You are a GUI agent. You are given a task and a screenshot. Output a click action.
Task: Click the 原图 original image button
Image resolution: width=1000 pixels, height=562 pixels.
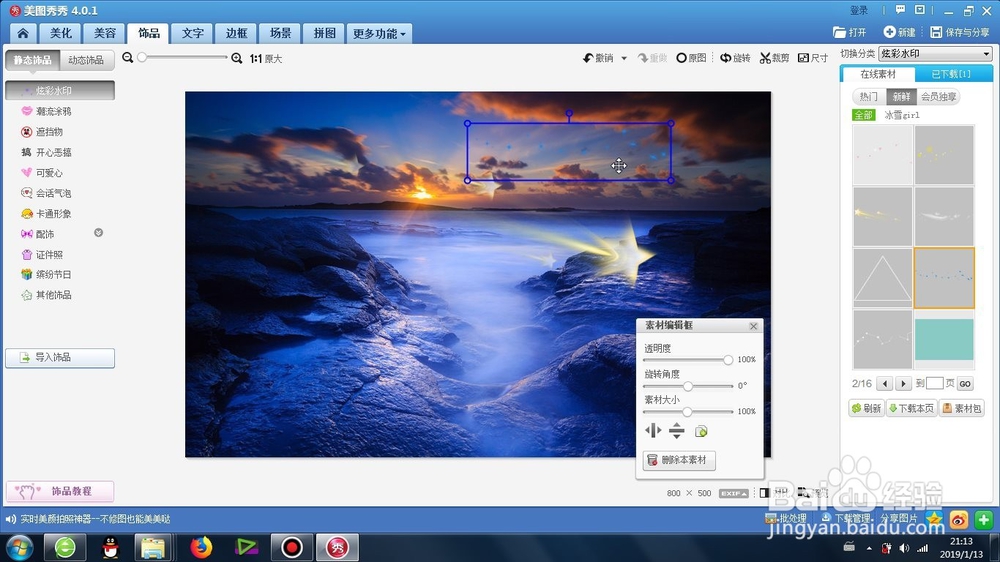(x=691, y=58)
